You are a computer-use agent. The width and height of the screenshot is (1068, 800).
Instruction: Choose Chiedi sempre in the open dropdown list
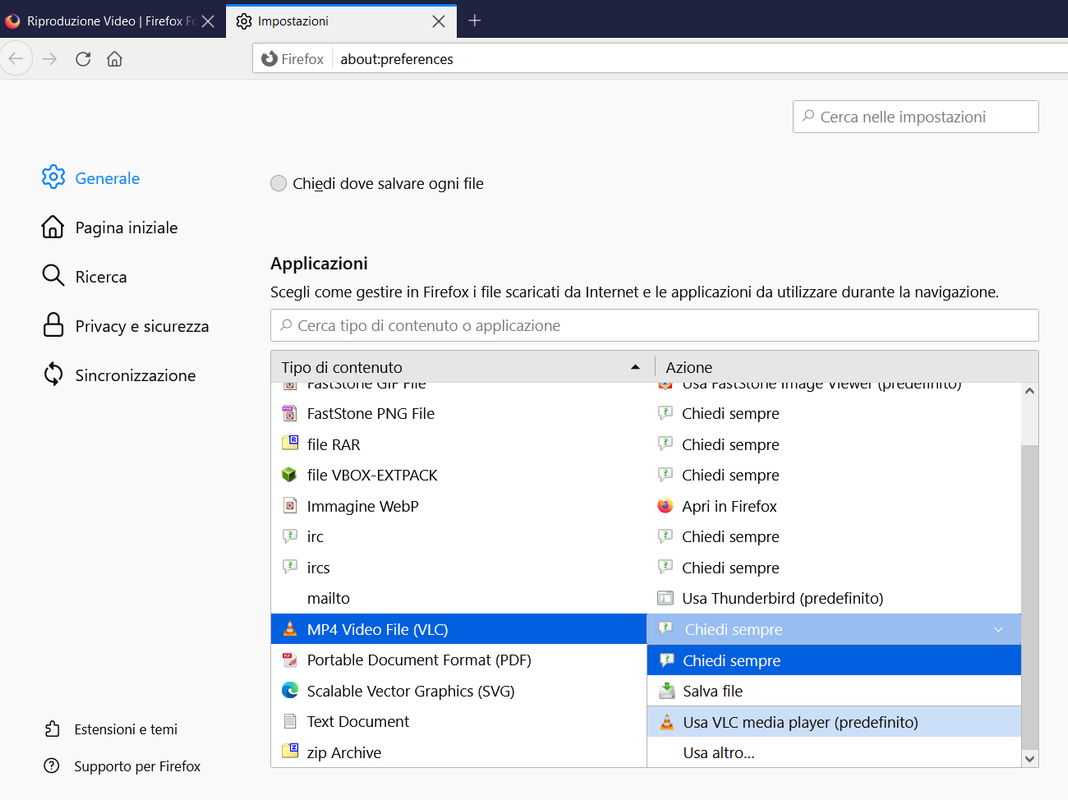tap(834, 660)
